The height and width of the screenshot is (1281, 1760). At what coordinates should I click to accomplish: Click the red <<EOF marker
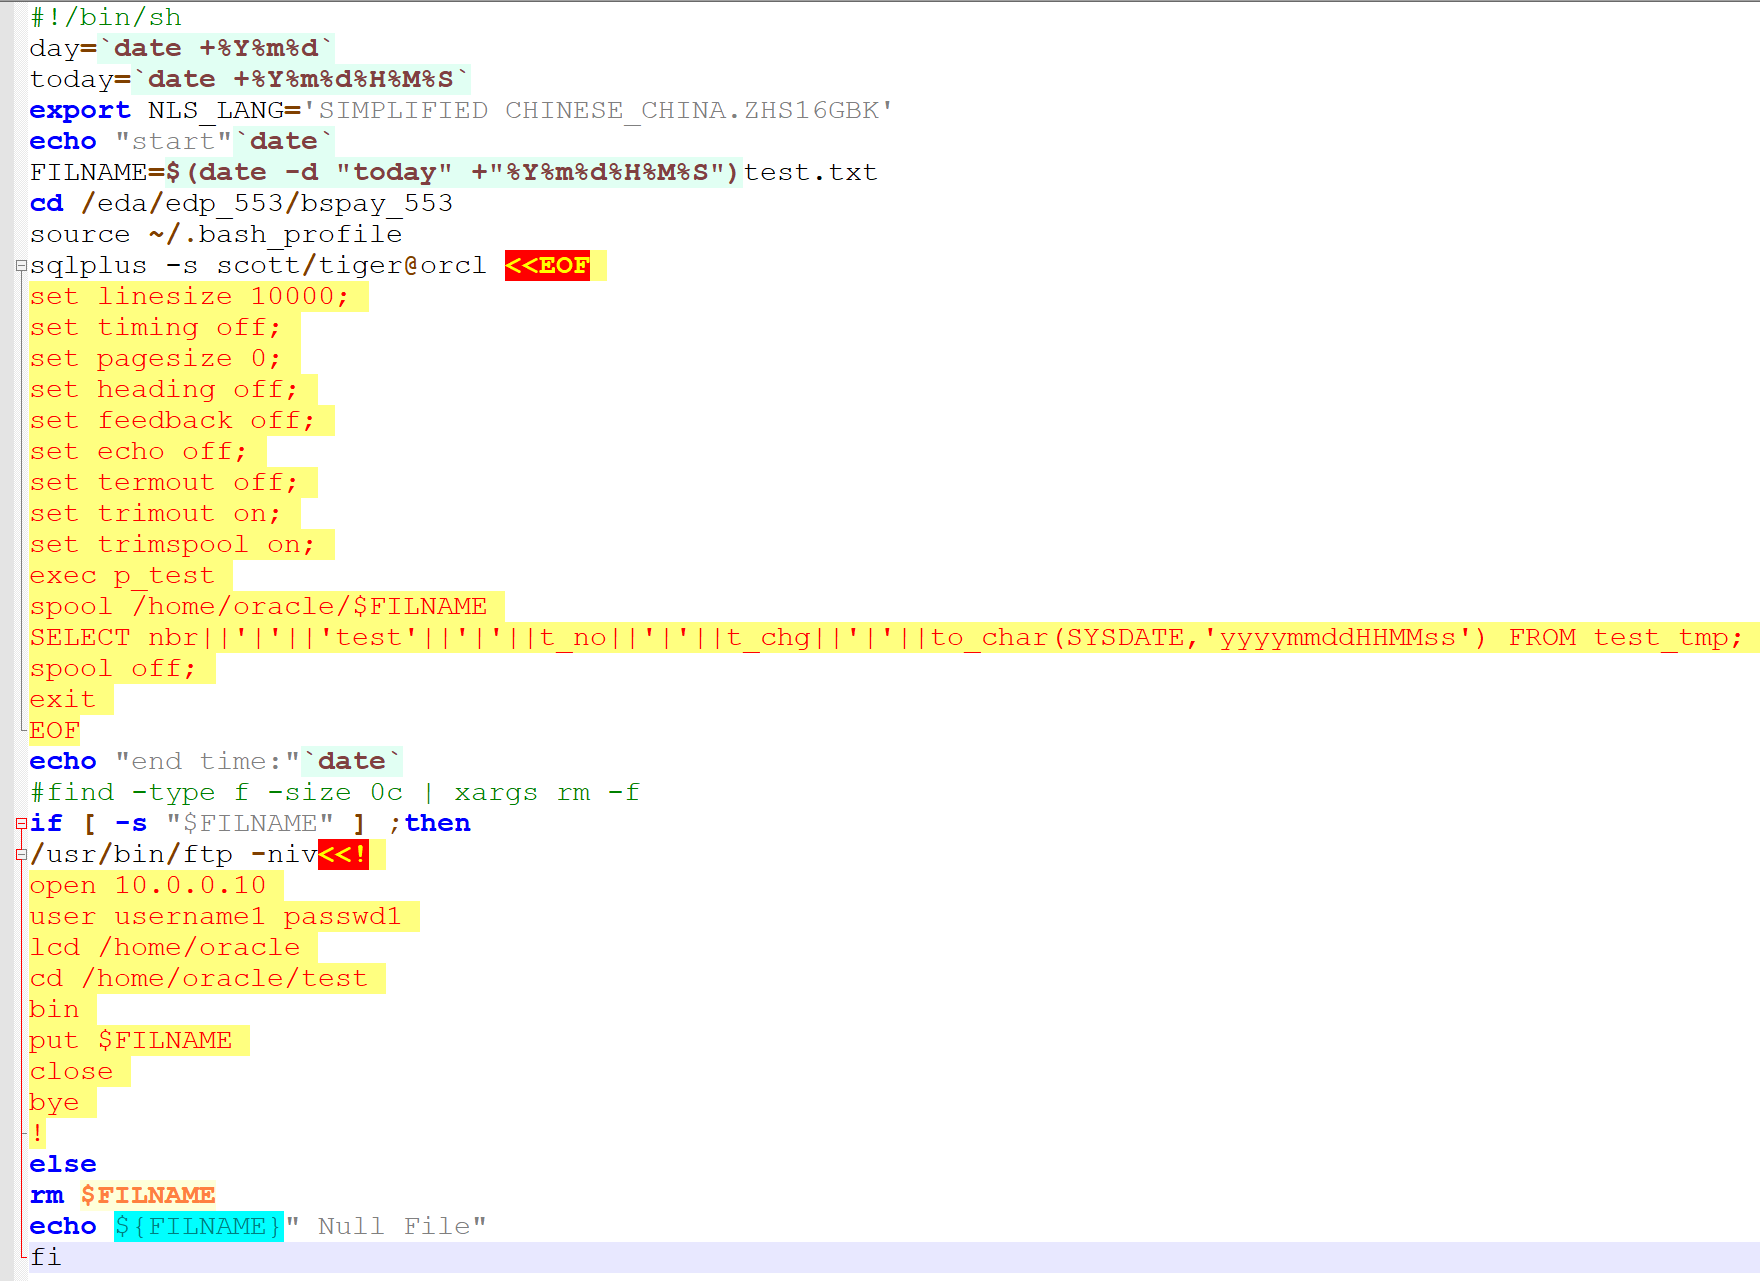pyautogui.click(x=547, y=266)
